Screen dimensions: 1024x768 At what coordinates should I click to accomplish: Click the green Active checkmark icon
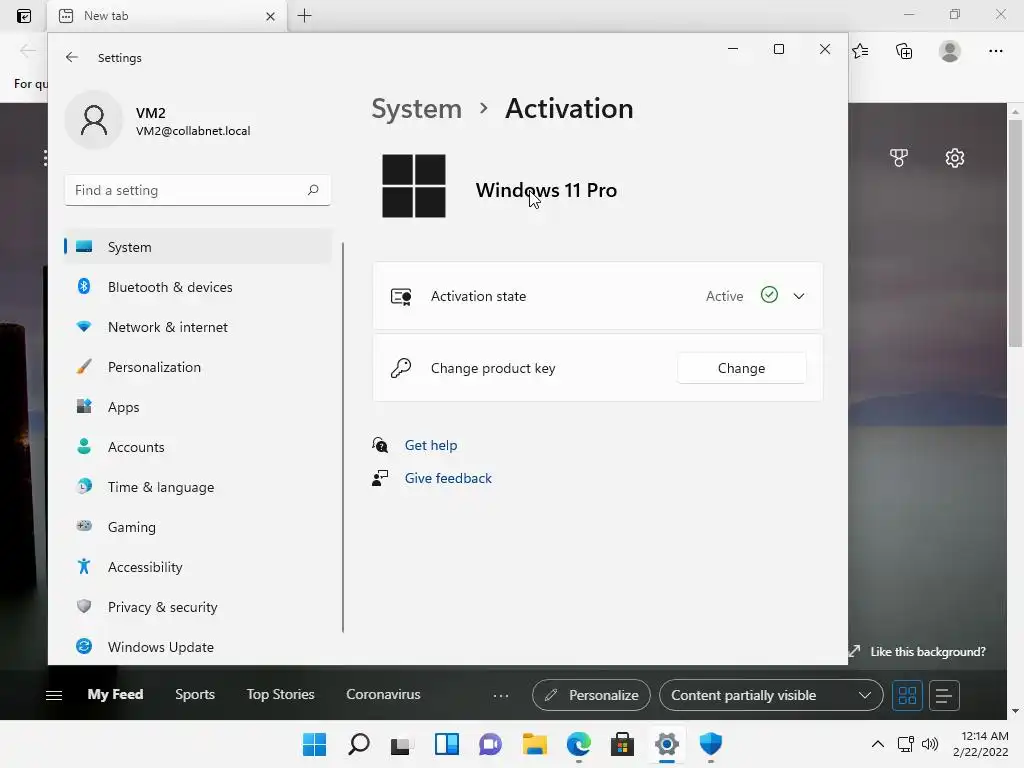tap(769, 295)
